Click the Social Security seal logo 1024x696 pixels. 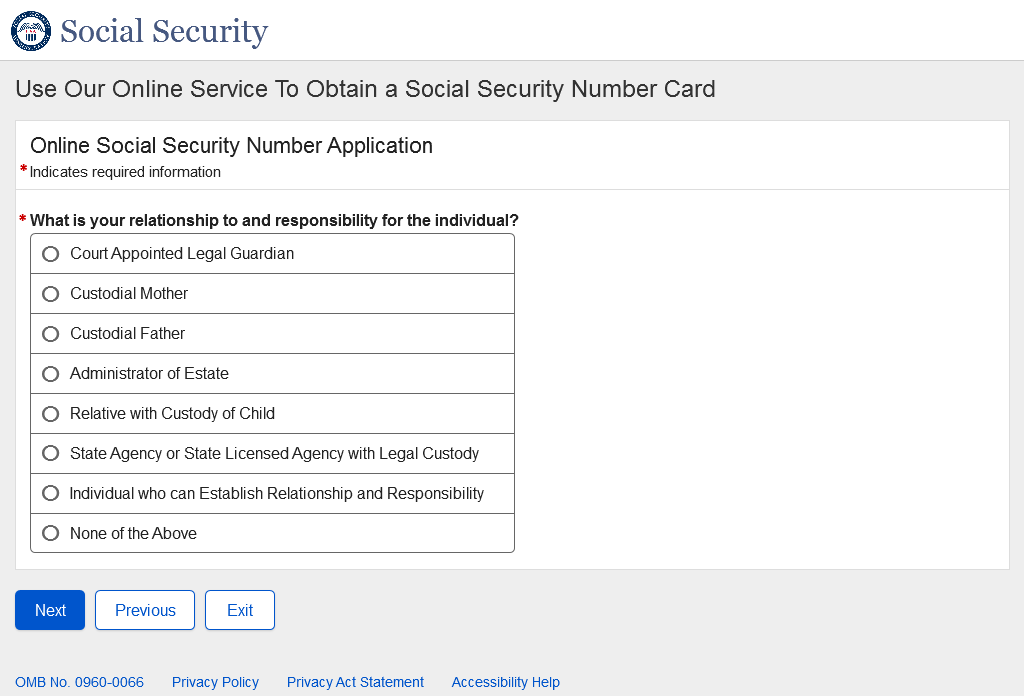pyautogui.click(x=31, y=31)
